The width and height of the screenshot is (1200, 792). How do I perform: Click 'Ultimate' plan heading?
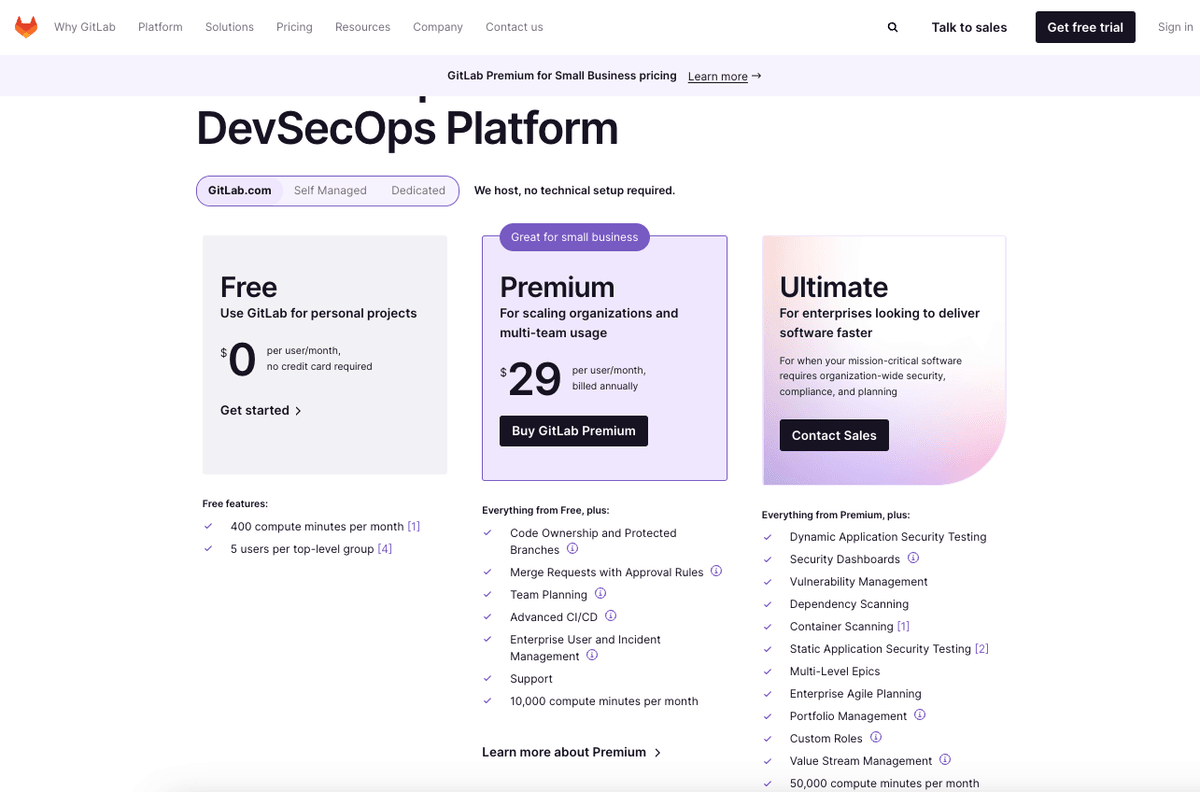834,287
